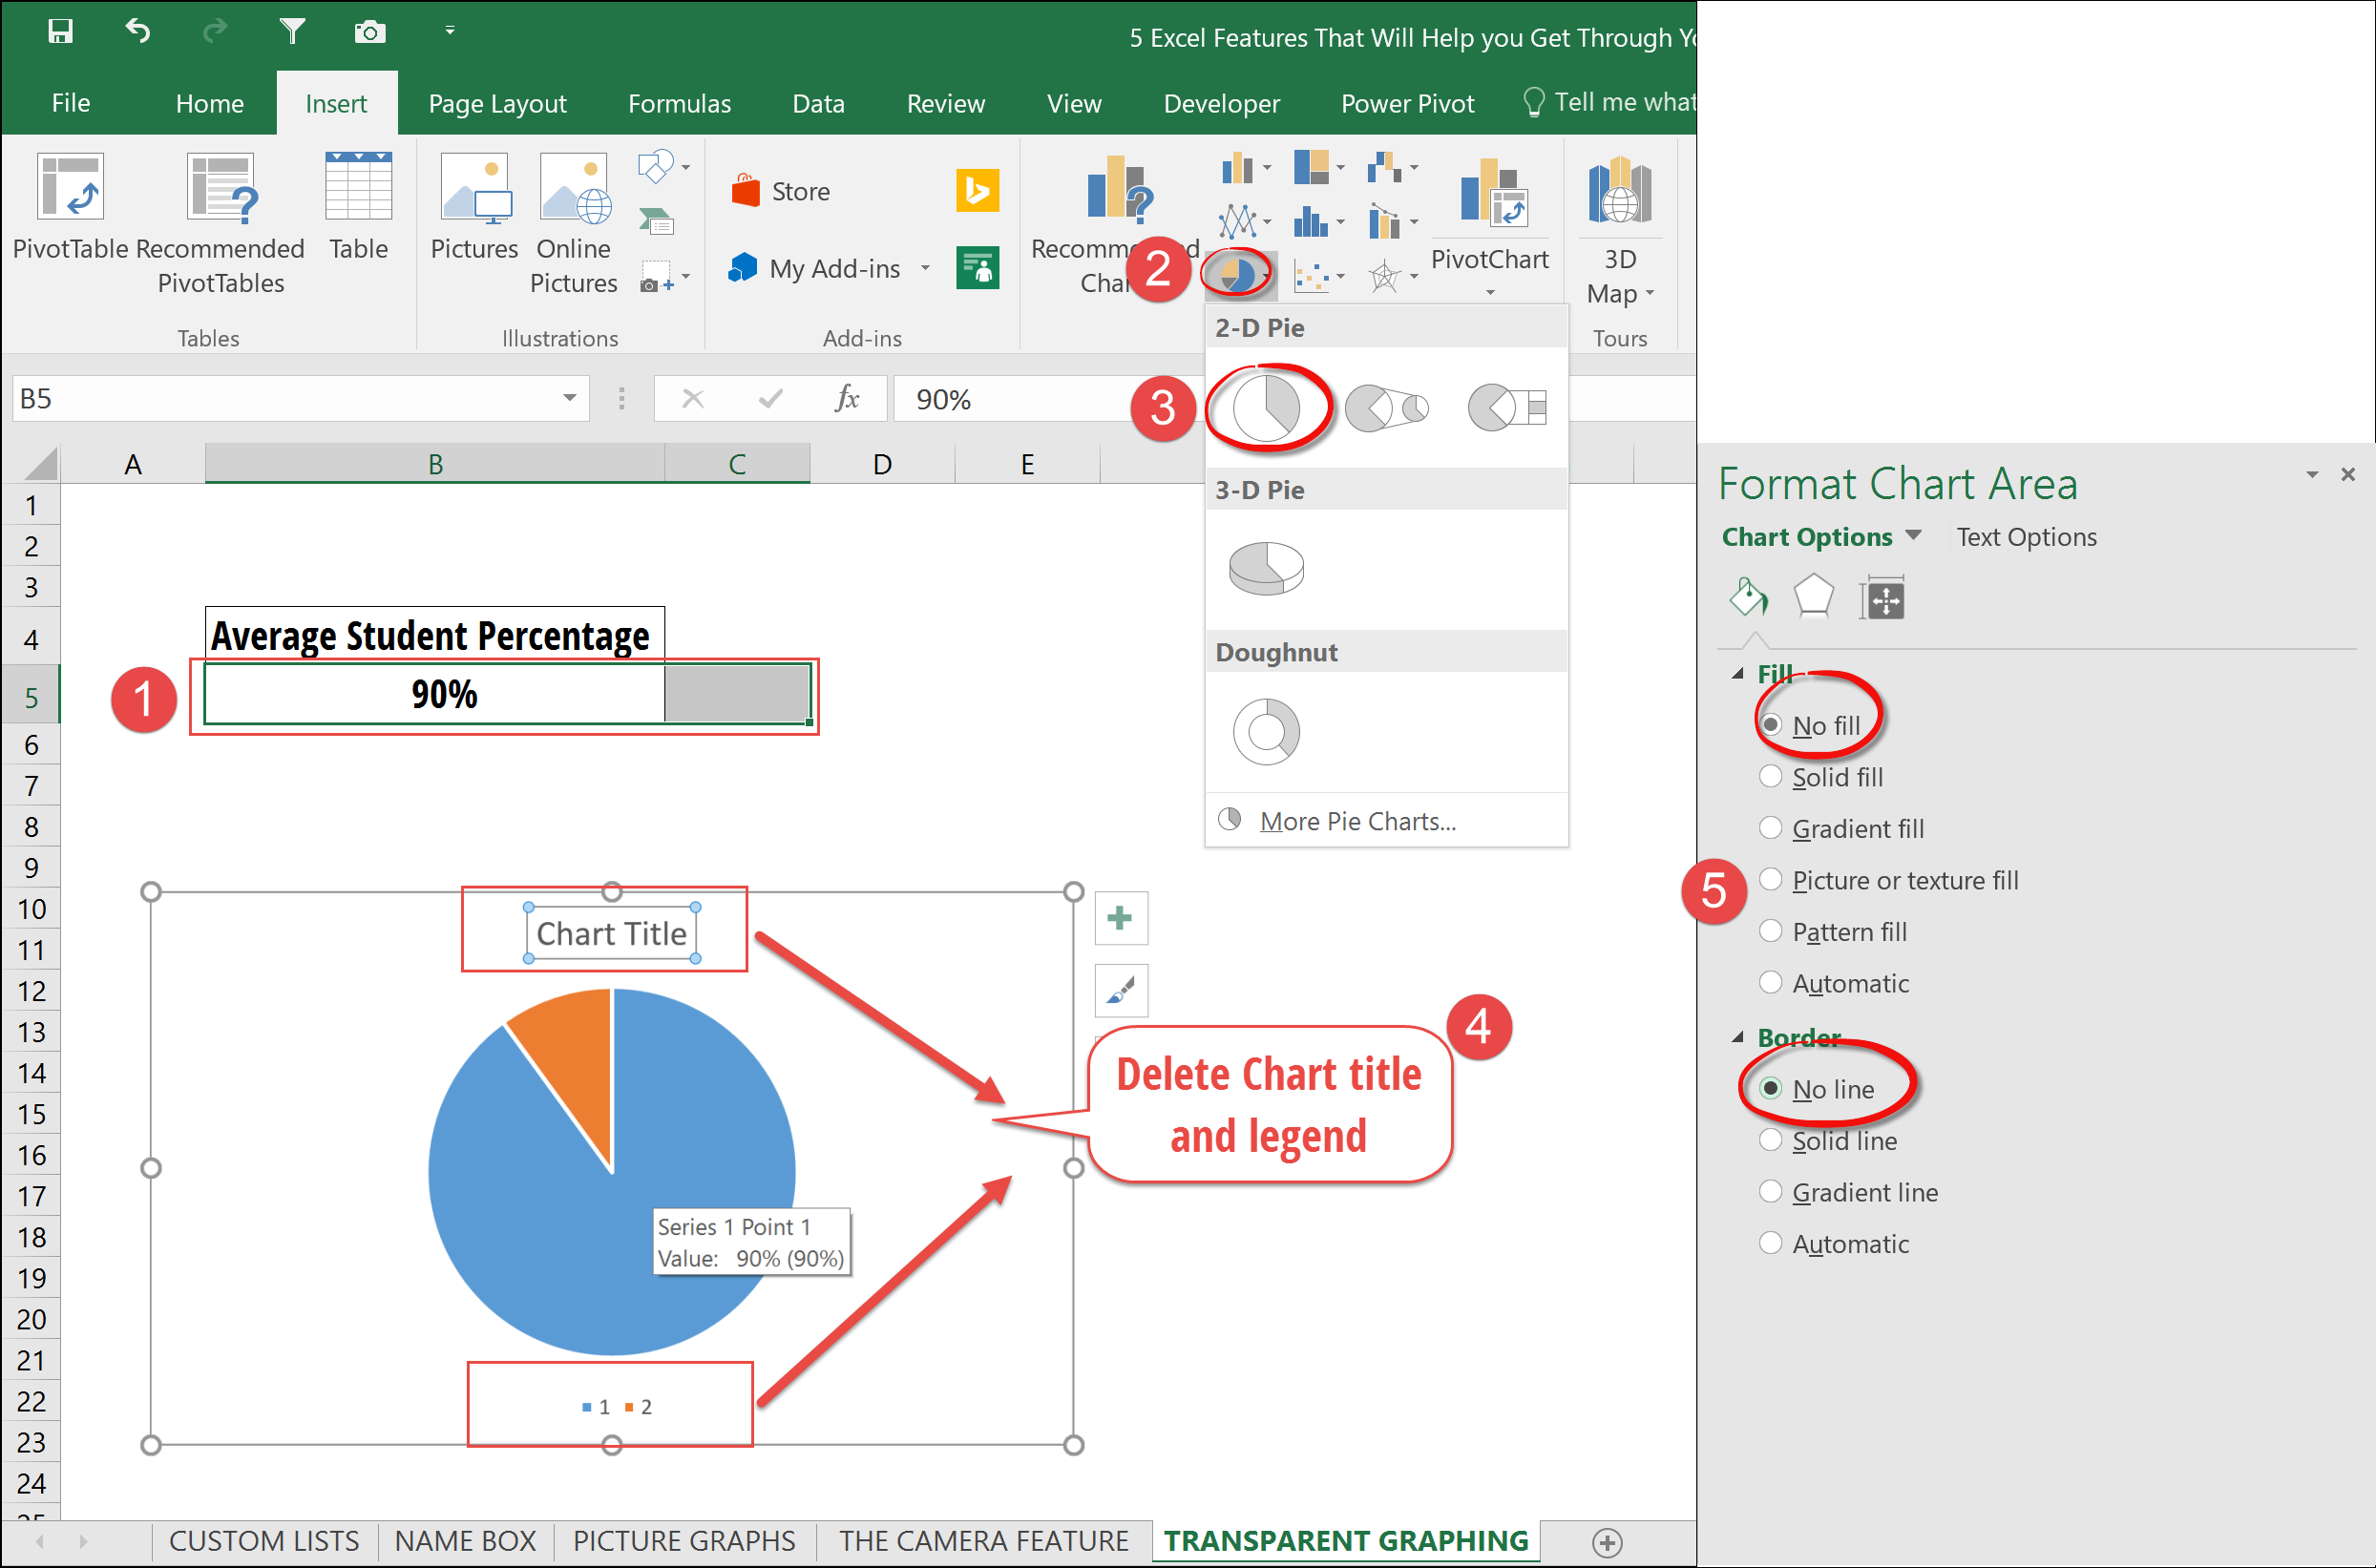Click the filter funnel icon in title bar
This screenshot has width=2376, height=1568.
pyautogui.click(x=292, y=31)
